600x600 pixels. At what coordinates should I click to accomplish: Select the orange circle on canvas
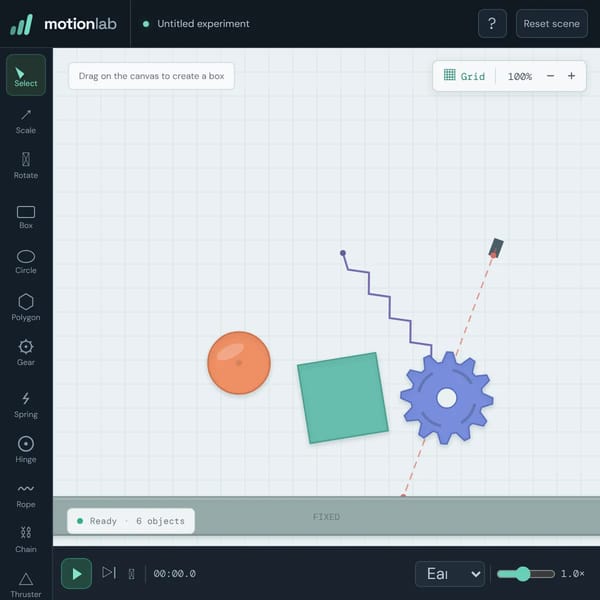239,362
